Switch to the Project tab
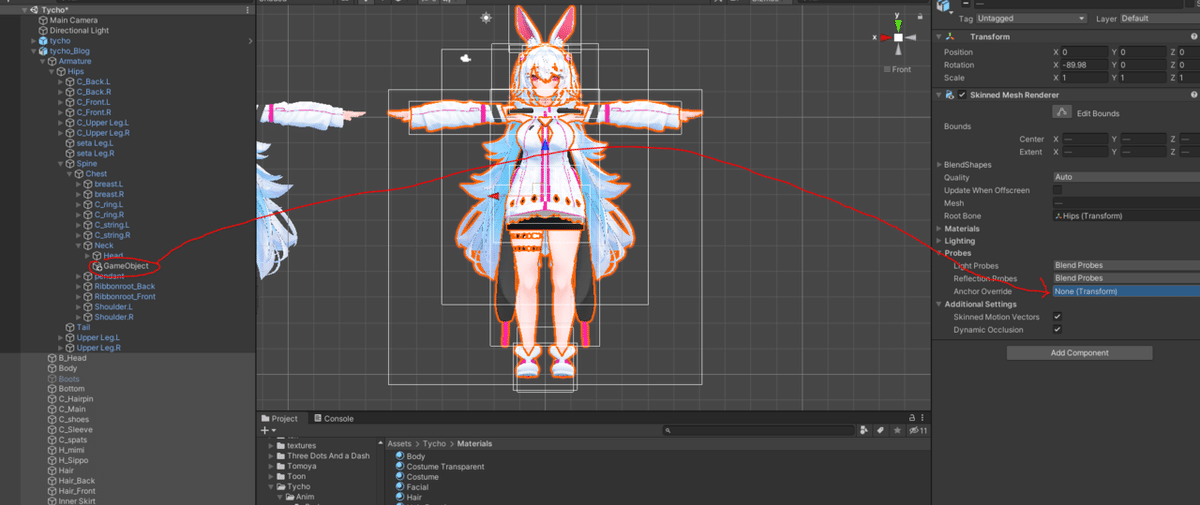The height and width of the screenshot is (505, 1200). (279, 418)
